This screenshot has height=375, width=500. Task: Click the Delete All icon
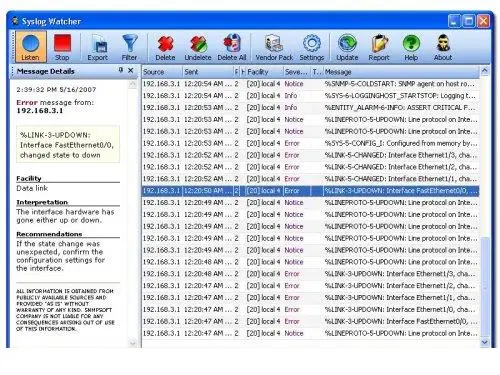pos(232,47)
